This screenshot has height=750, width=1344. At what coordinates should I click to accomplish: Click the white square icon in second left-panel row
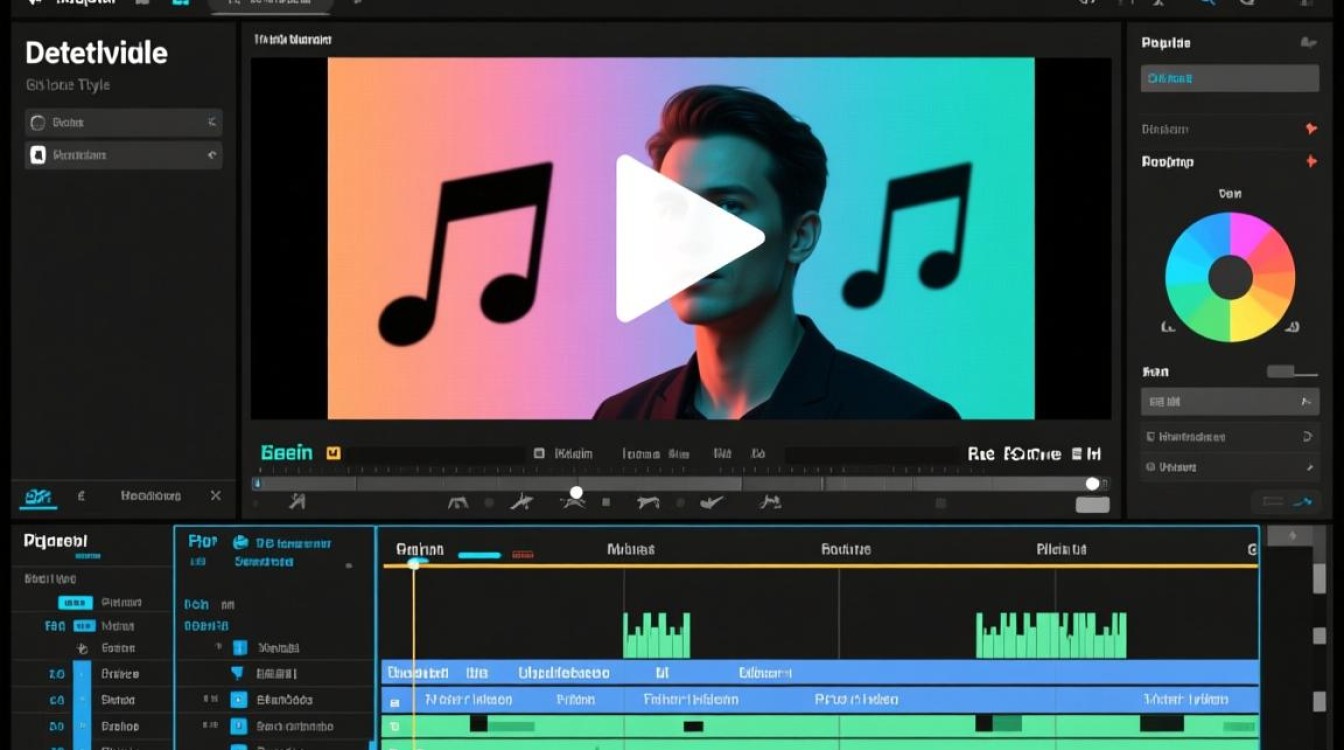pyautogui.click(x=38, y=155)
